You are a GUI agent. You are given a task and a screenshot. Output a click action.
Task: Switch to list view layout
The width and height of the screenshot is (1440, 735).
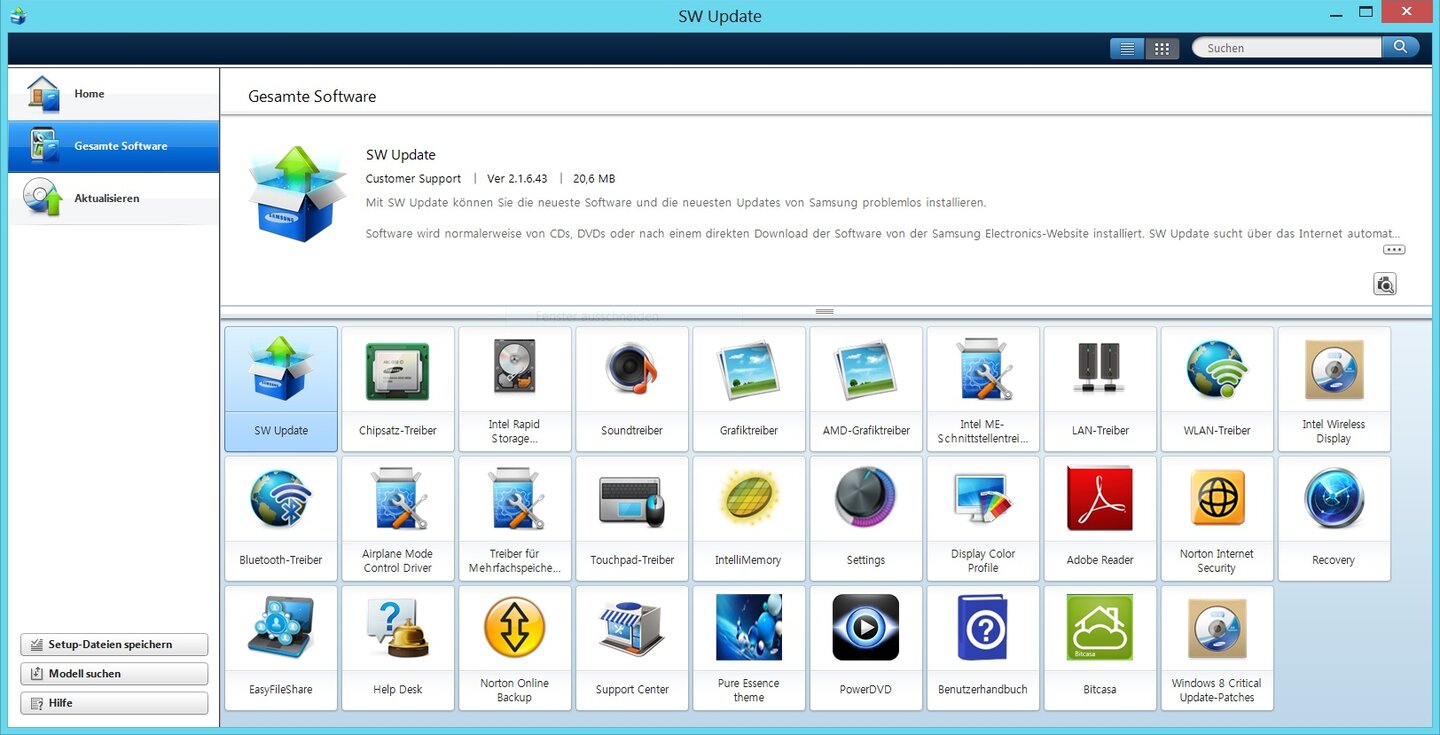tap(1127, 48)
